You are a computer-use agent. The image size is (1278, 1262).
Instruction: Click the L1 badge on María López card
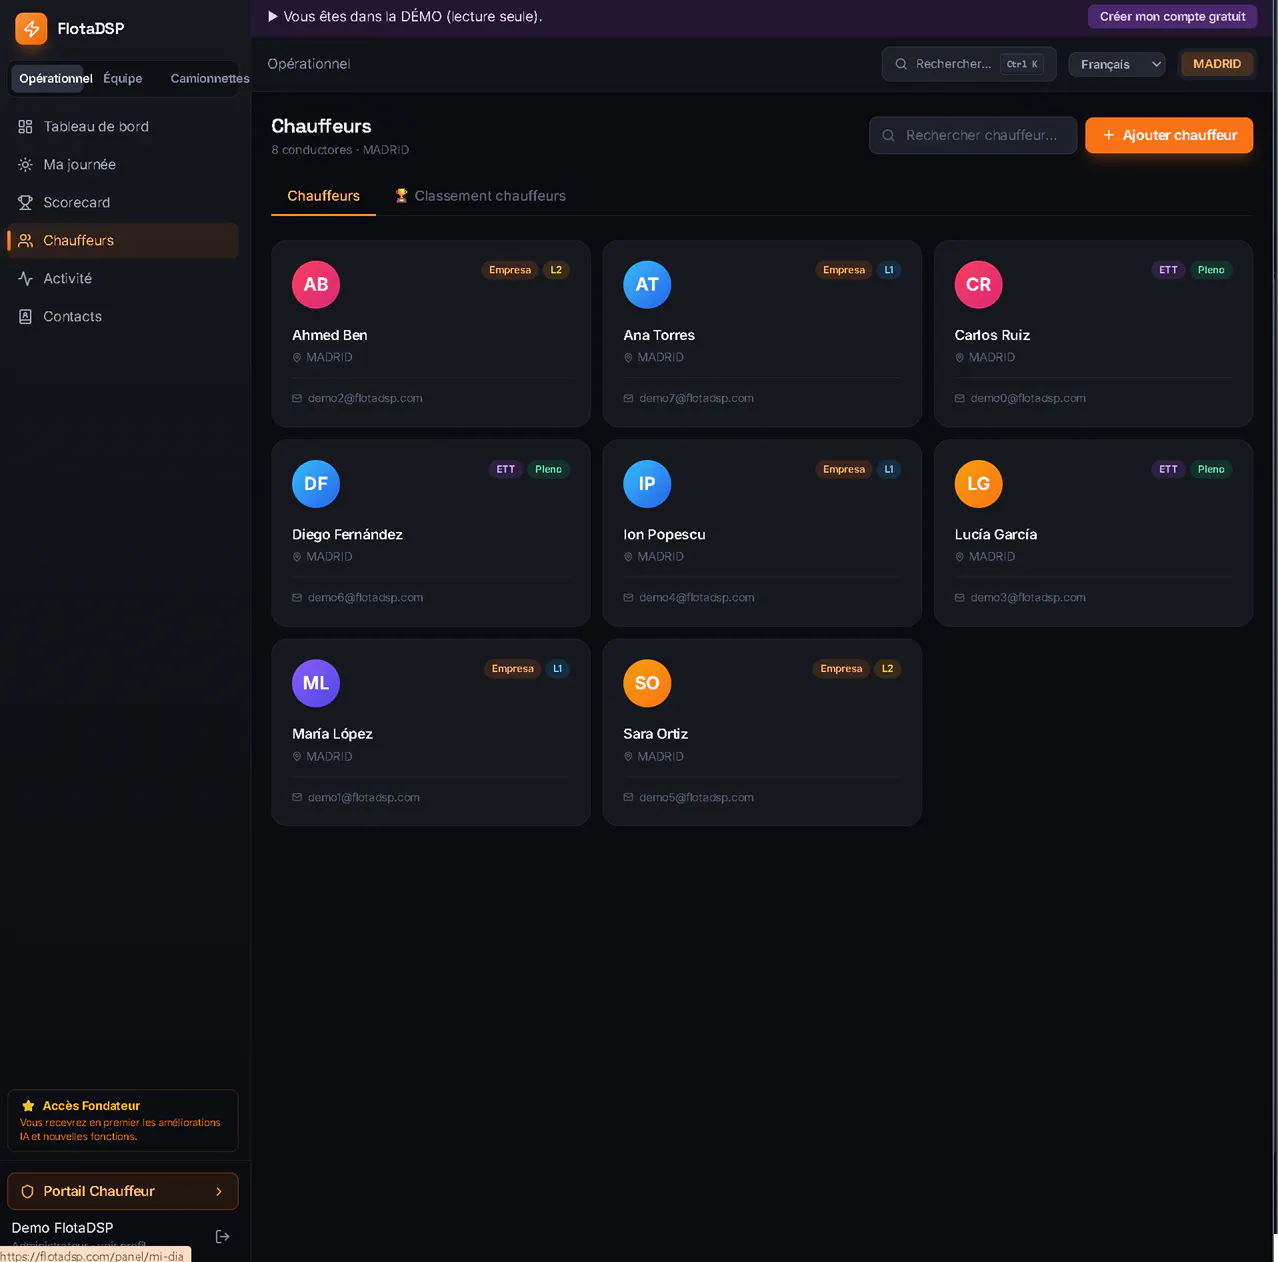(558, 669)
